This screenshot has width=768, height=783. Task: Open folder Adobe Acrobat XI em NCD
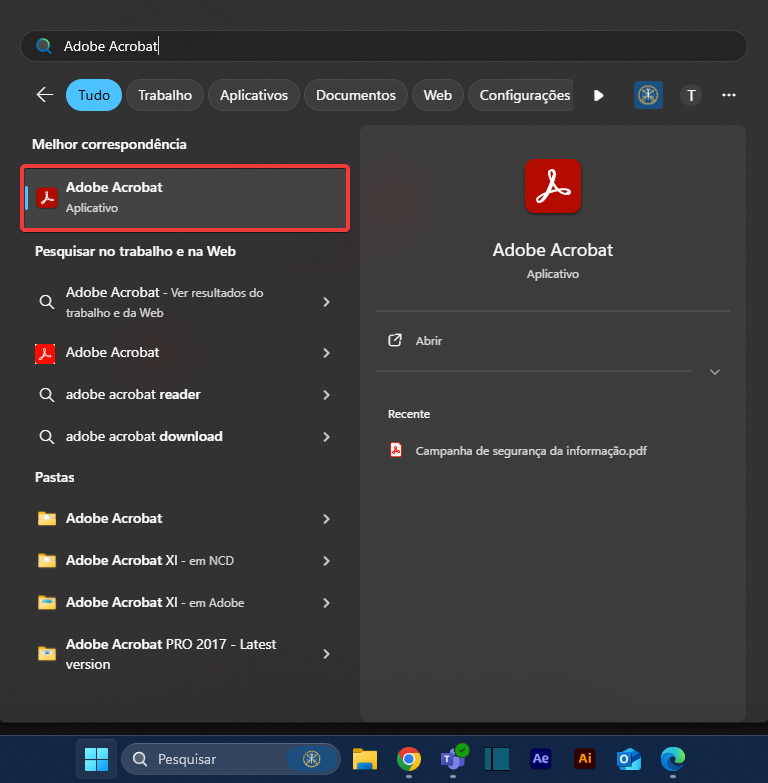pyautogui.click(x=185, y=561)
